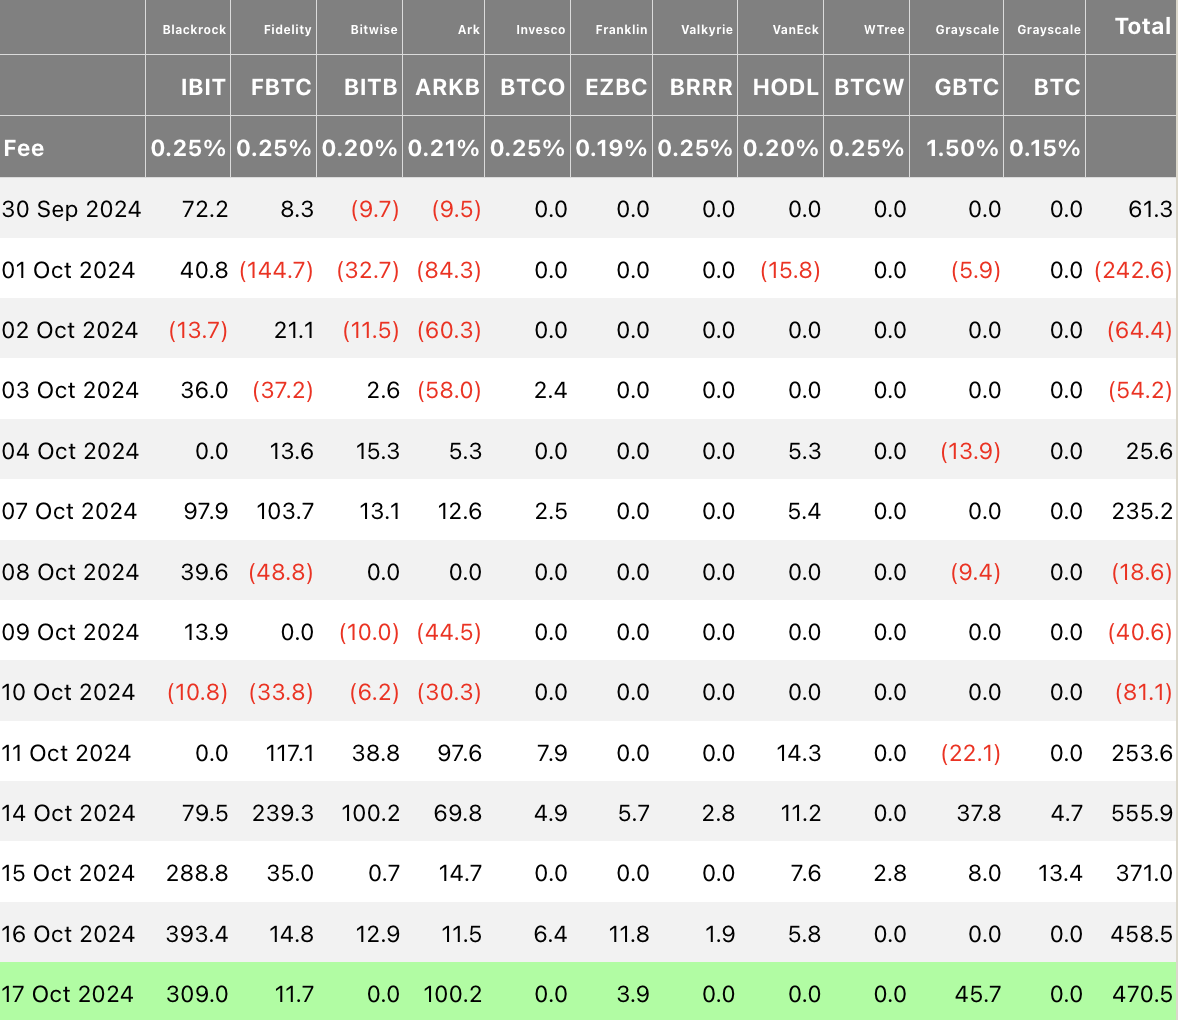Select the Total column header
The width and height of the screenshot is (1182, 1020).
pos(1142,27)
